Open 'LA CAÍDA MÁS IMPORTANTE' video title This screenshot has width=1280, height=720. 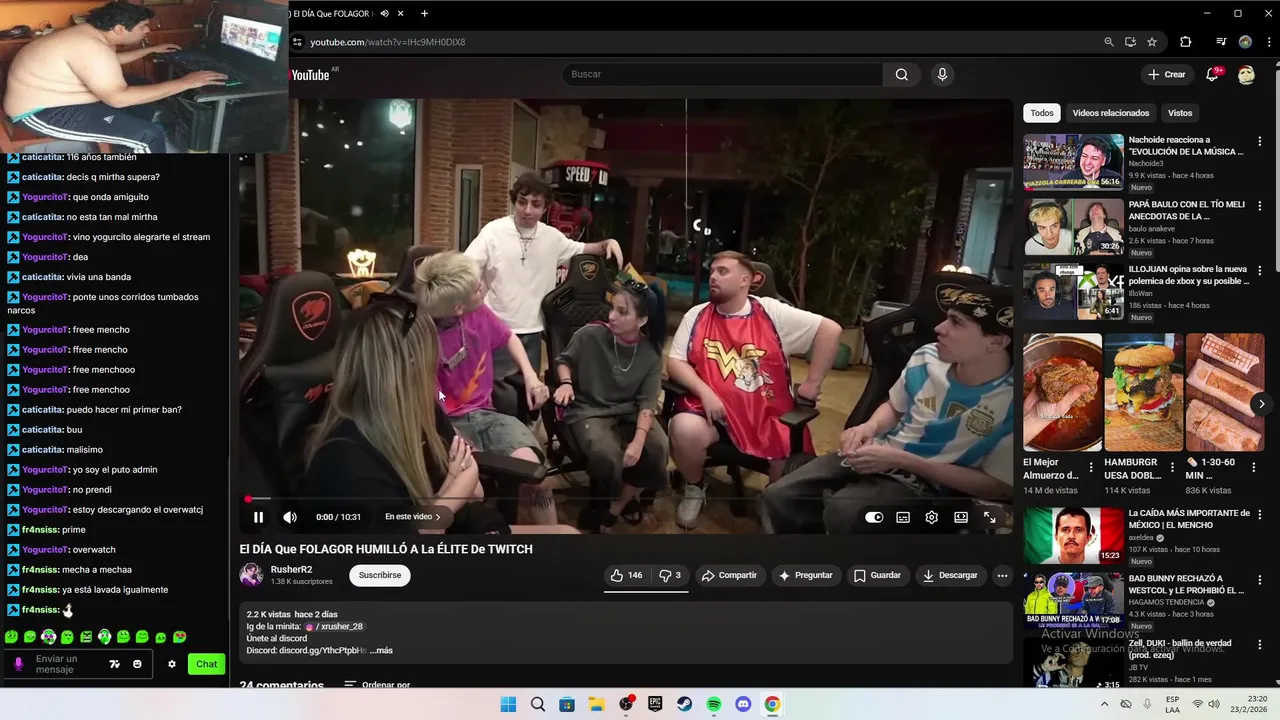tap(1189, 519)
